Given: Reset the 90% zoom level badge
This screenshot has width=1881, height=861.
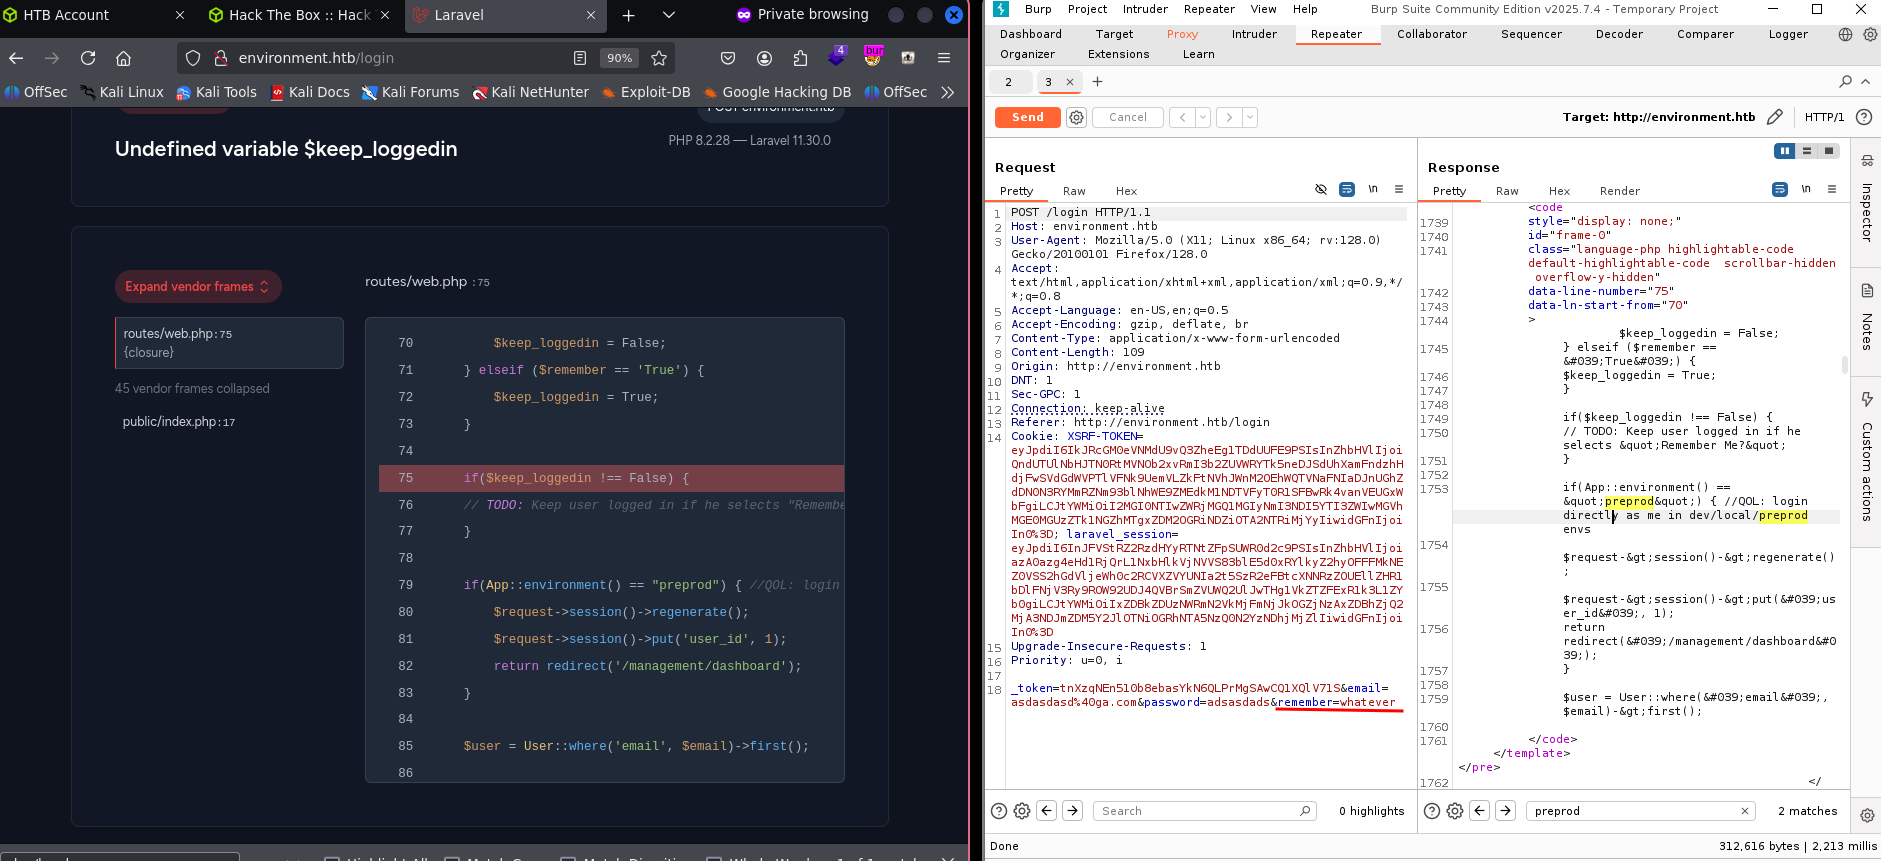Looking at the screenshot, I should point(619,58).
